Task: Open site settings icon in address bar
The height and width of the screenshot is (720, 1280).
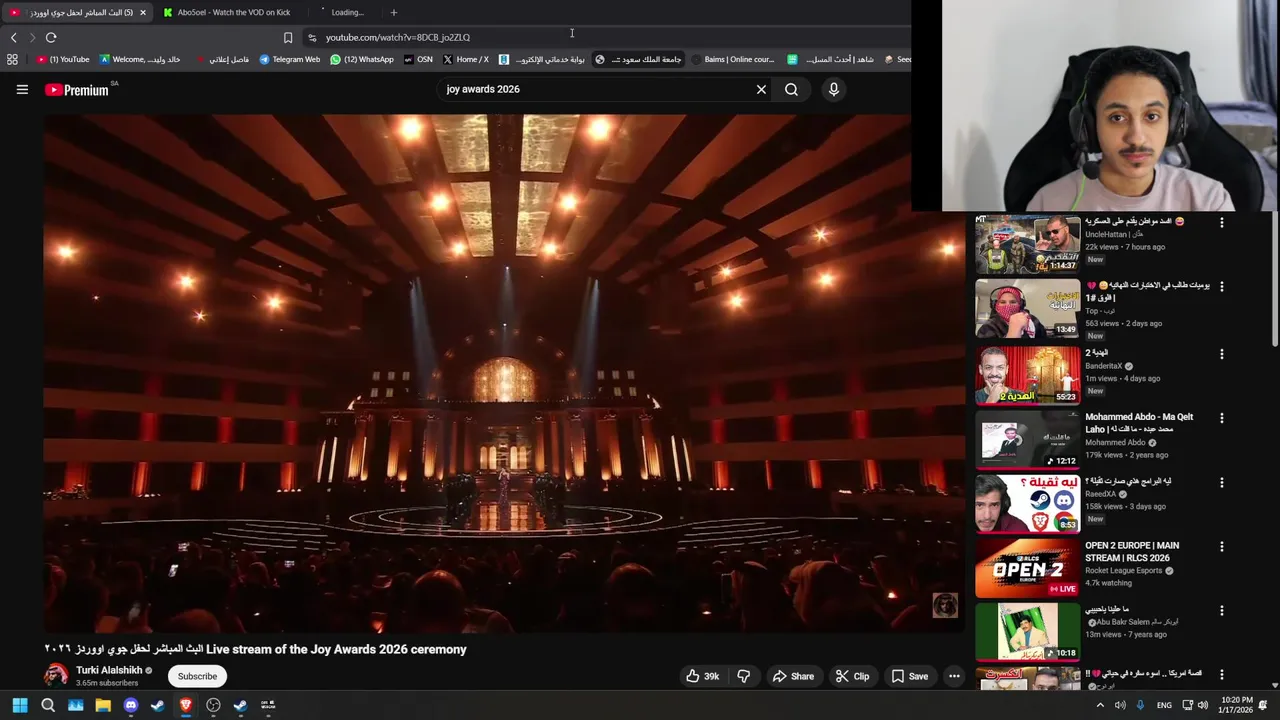Action: click(x=312, y=37)
